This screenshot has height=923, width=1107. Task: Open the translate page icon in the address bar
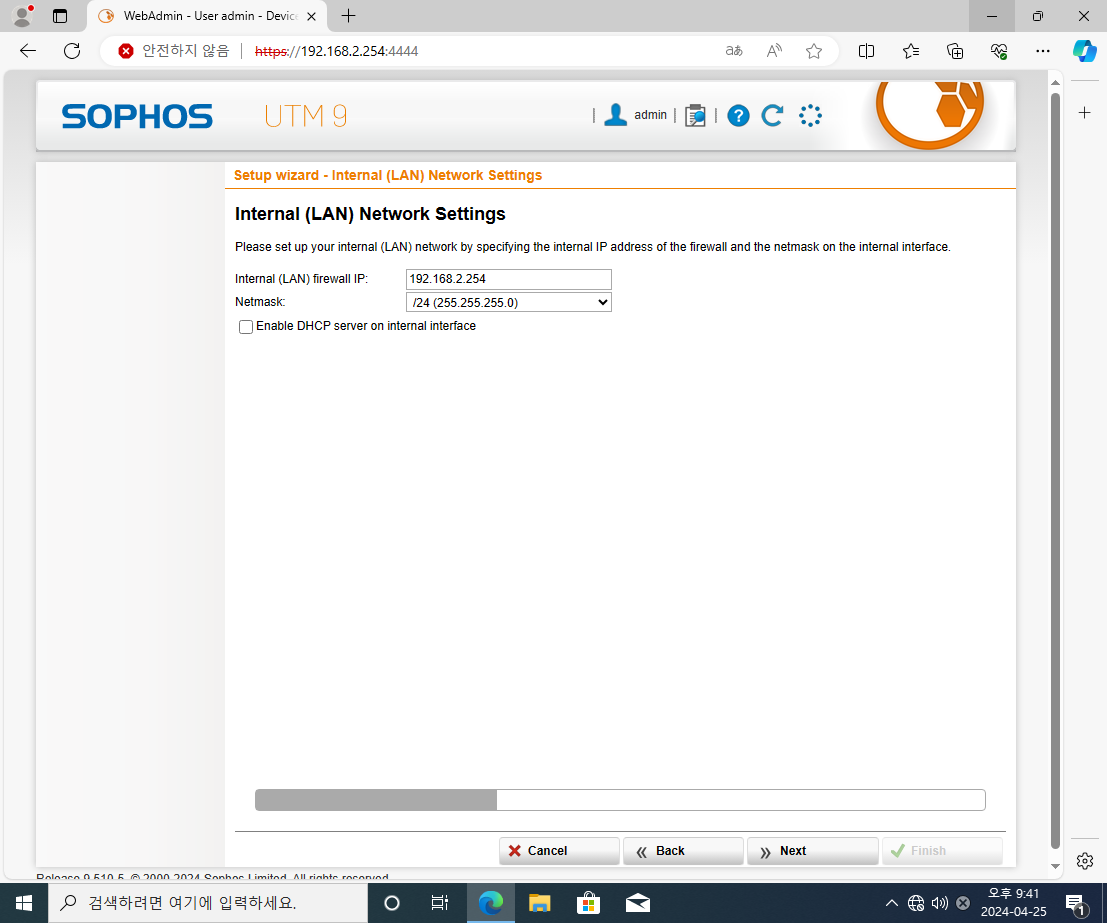(x=734, y=51)
